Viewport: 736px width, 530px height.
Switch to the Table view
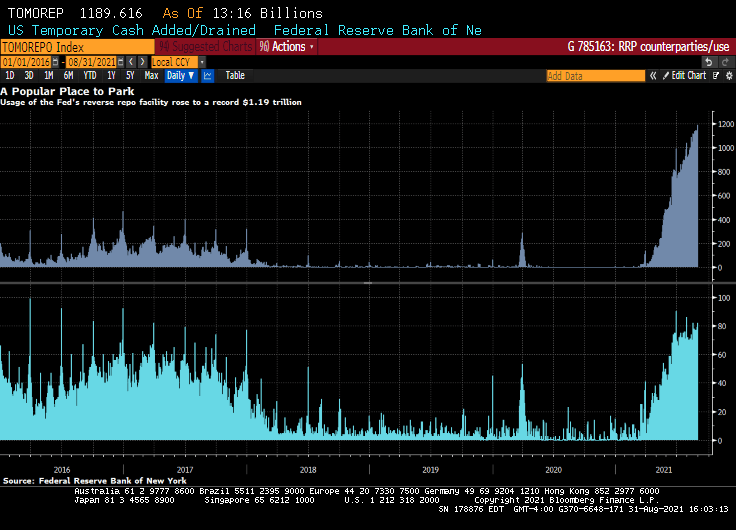pos(235,76)
